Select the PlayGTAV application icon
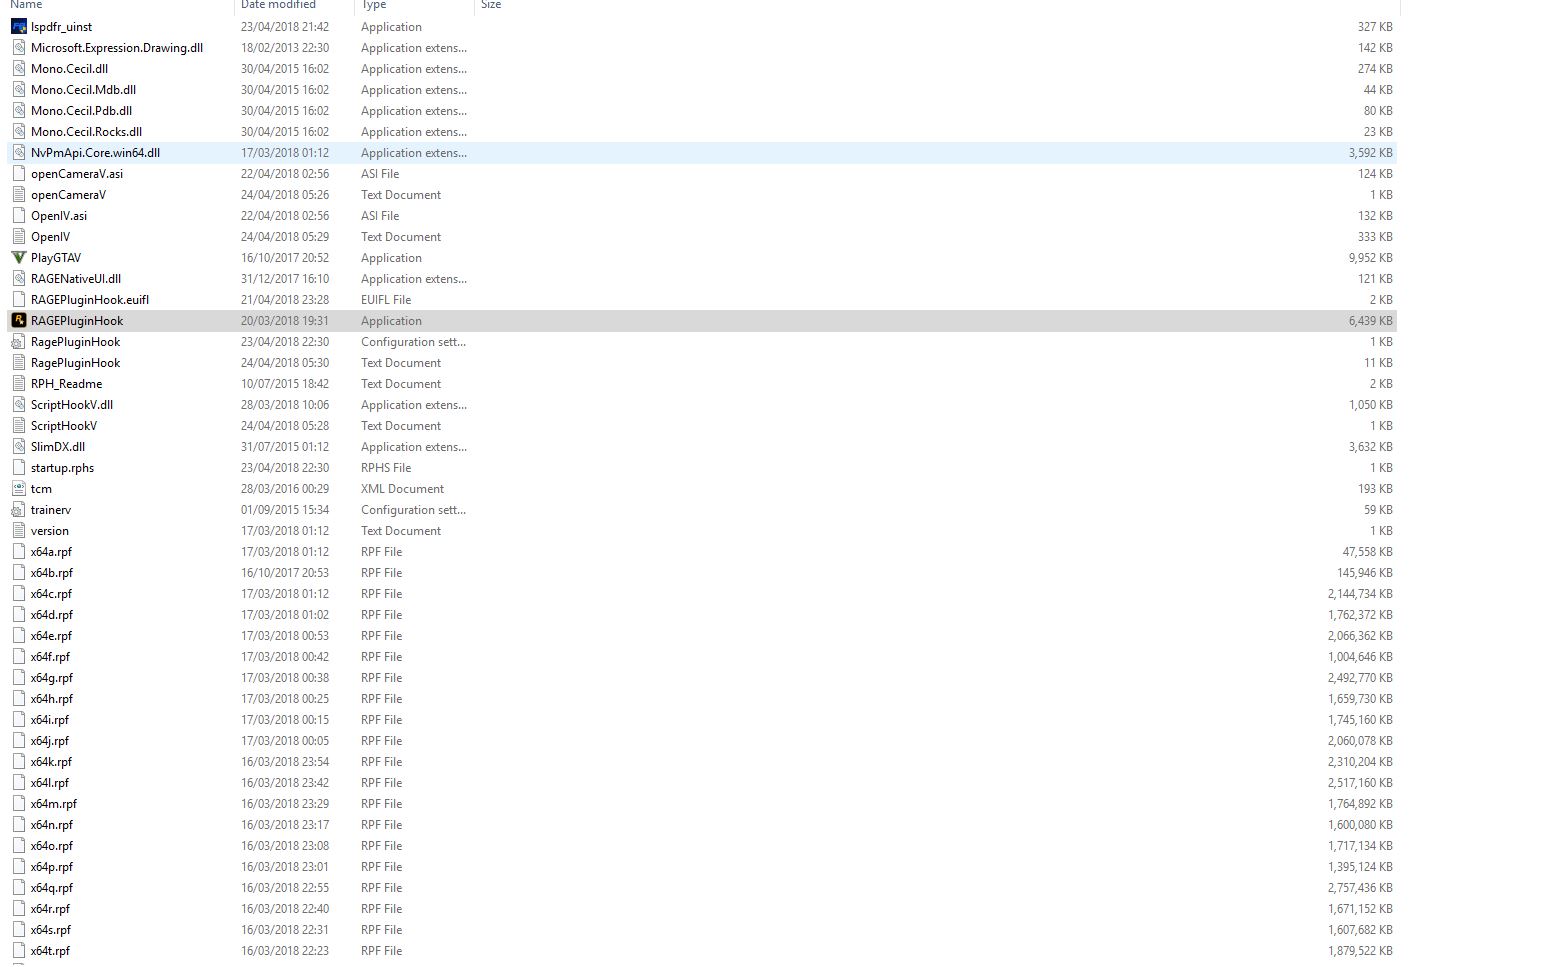1547x967 pixels. 19,258
